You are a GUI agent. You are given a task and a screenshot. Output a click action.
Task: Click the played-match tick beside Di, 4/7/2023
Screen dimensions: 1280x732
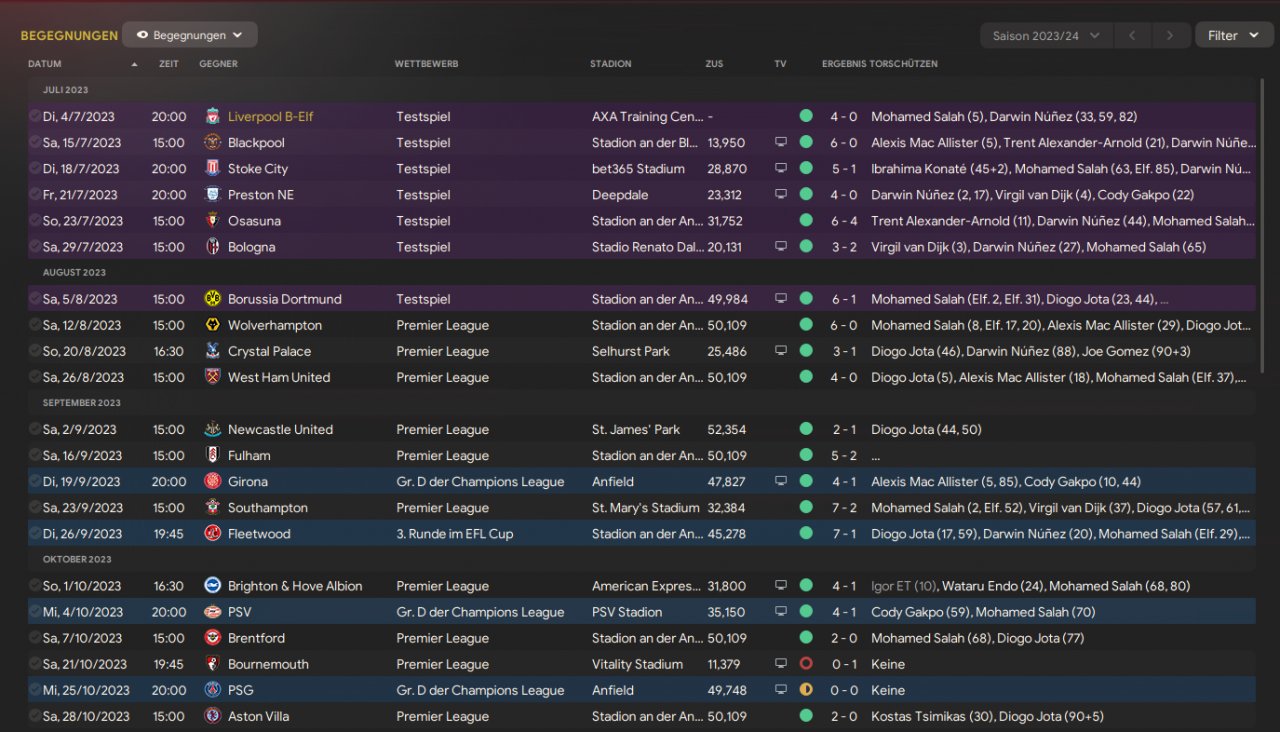click(x=35, y=116)
